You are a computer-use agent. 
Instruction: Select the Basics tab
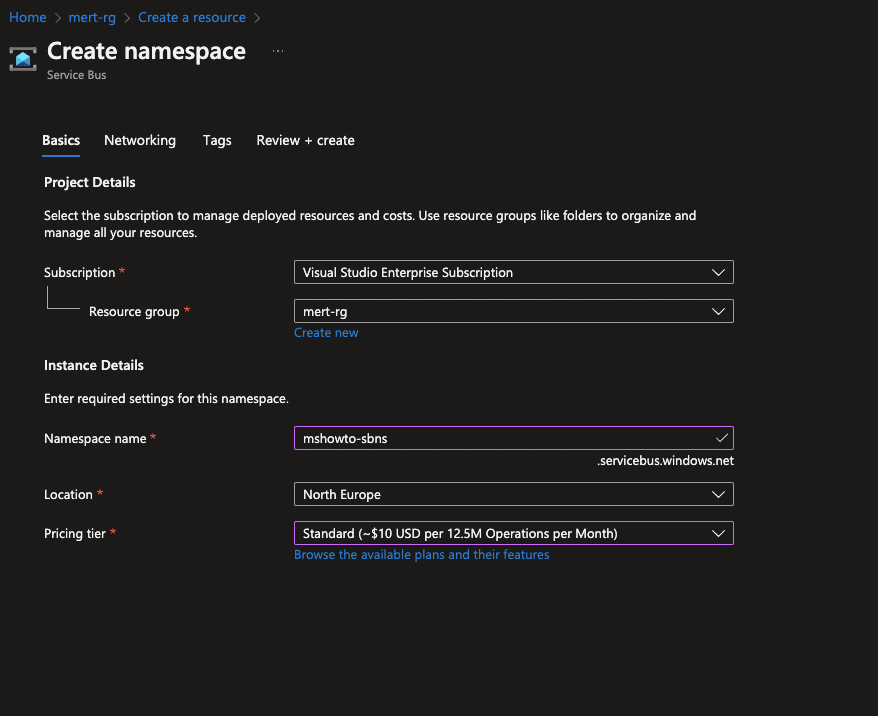[x=61, y=141]
